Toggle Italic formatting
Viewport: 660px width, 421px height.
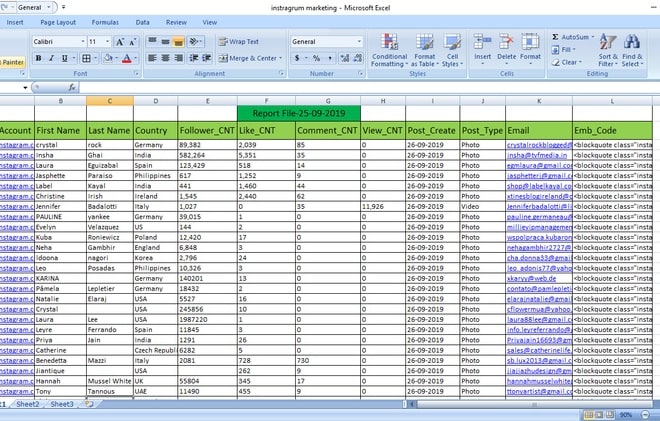pos(51,58)
